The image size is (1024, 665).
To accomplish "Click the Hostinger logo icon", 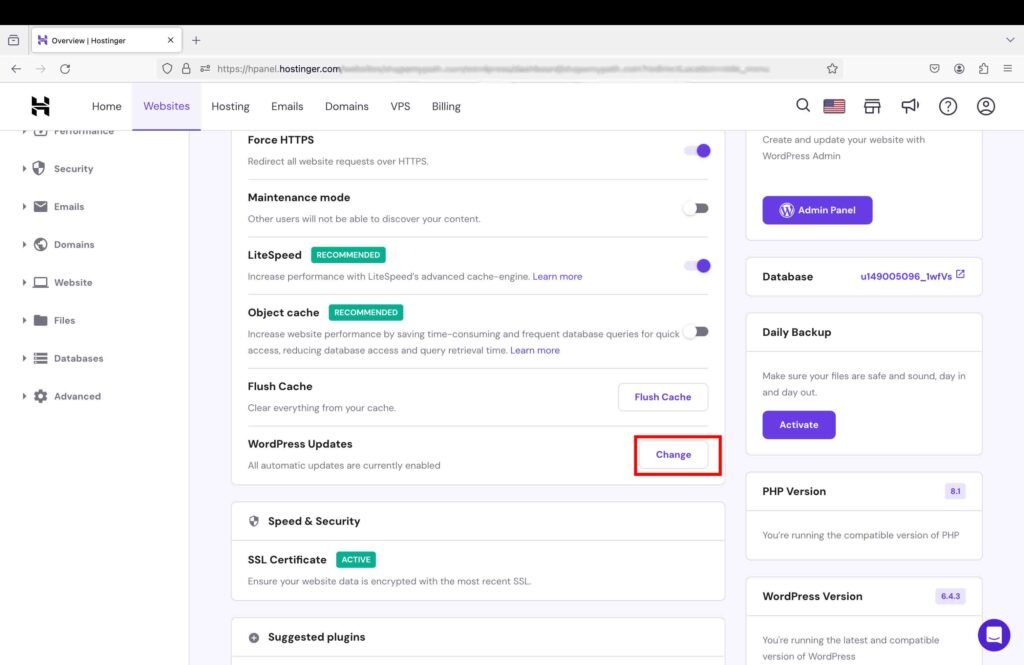I will pos(40,106).
